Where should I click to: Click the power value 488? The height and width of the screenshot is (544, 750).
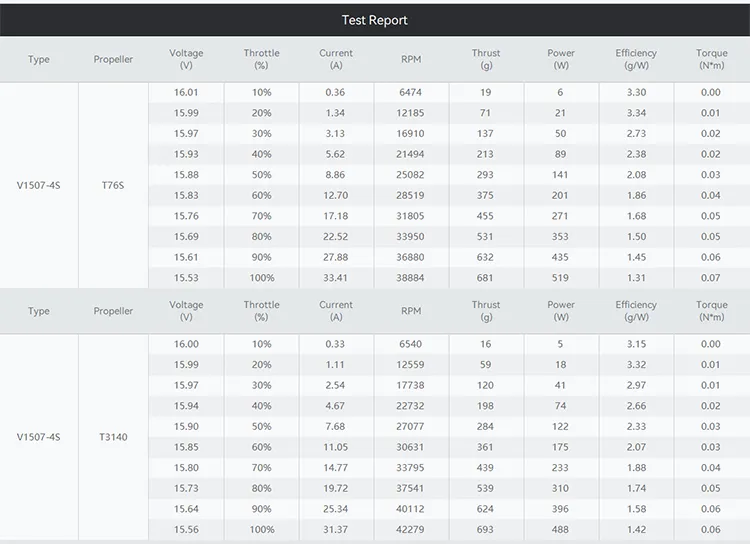[x=561, y=530]
